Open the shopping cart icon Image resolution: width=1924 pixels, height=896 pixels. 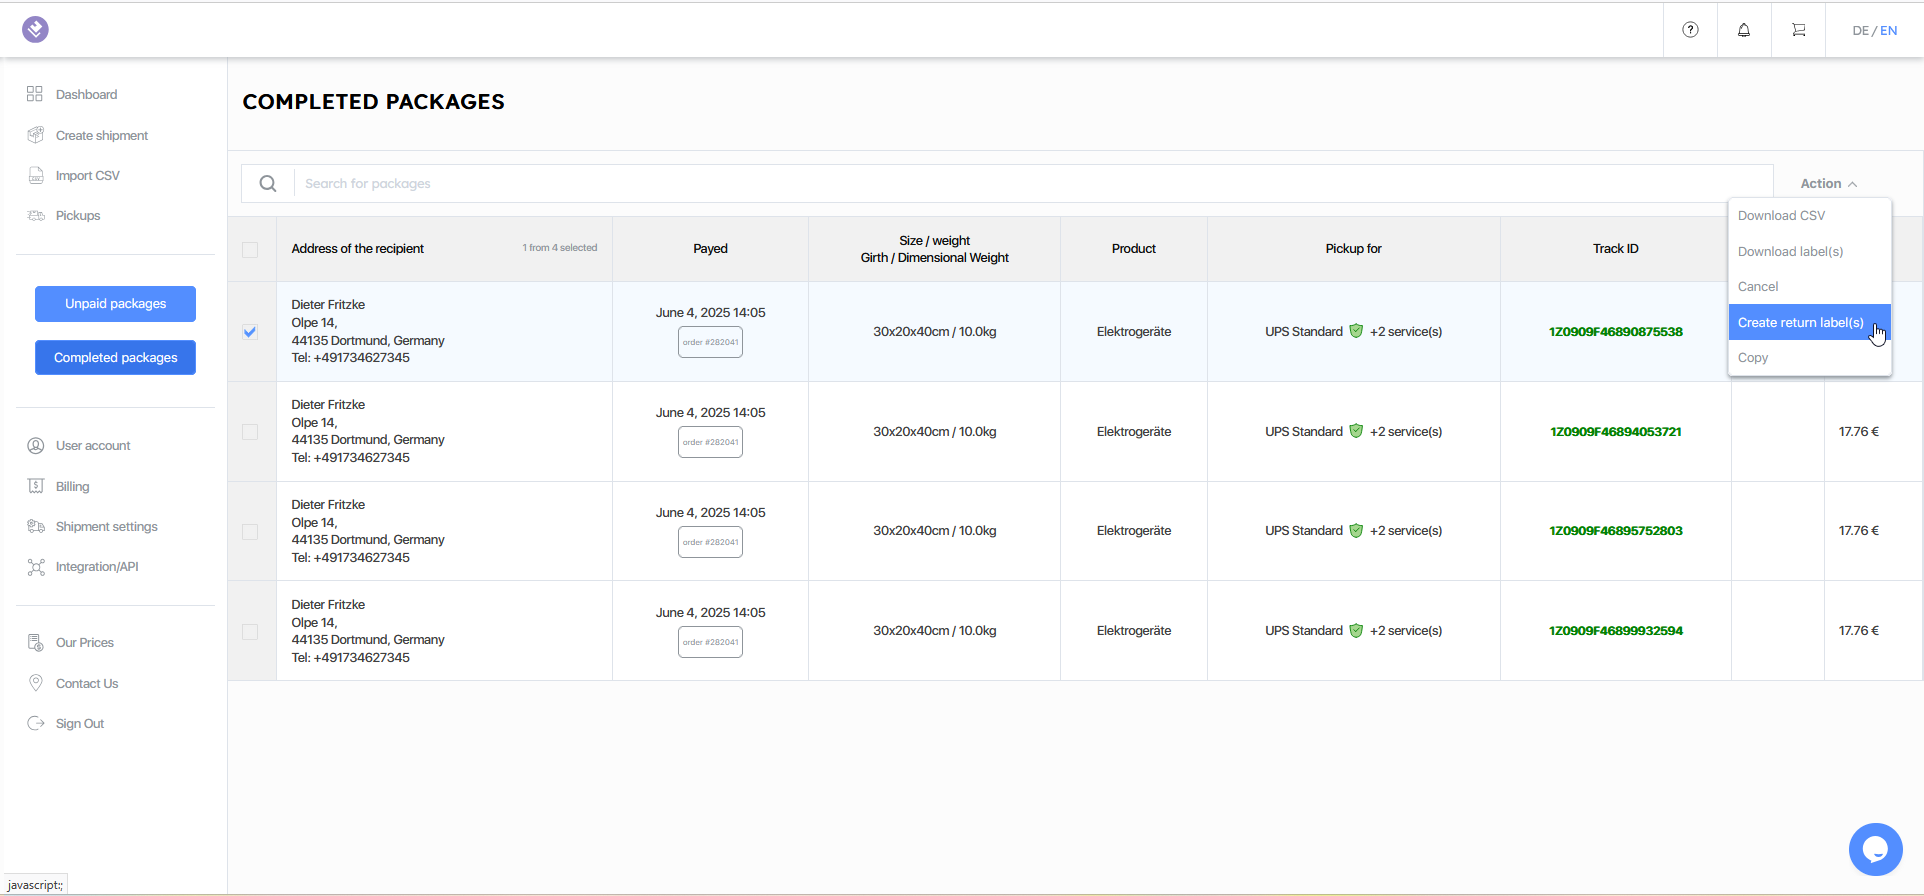coord(1799,30)
